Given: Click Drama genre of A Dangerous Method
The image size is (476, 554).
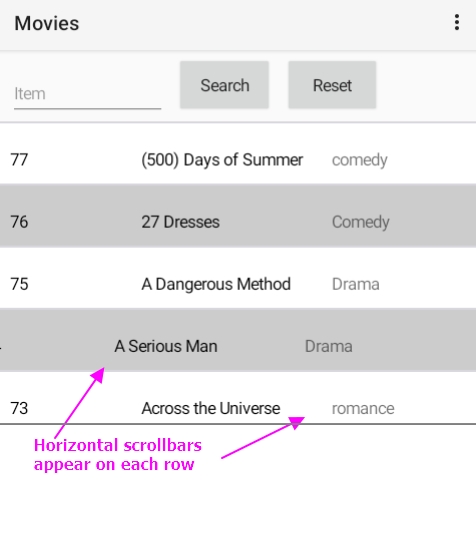Looking at the screenshot, I should [355, 284].
